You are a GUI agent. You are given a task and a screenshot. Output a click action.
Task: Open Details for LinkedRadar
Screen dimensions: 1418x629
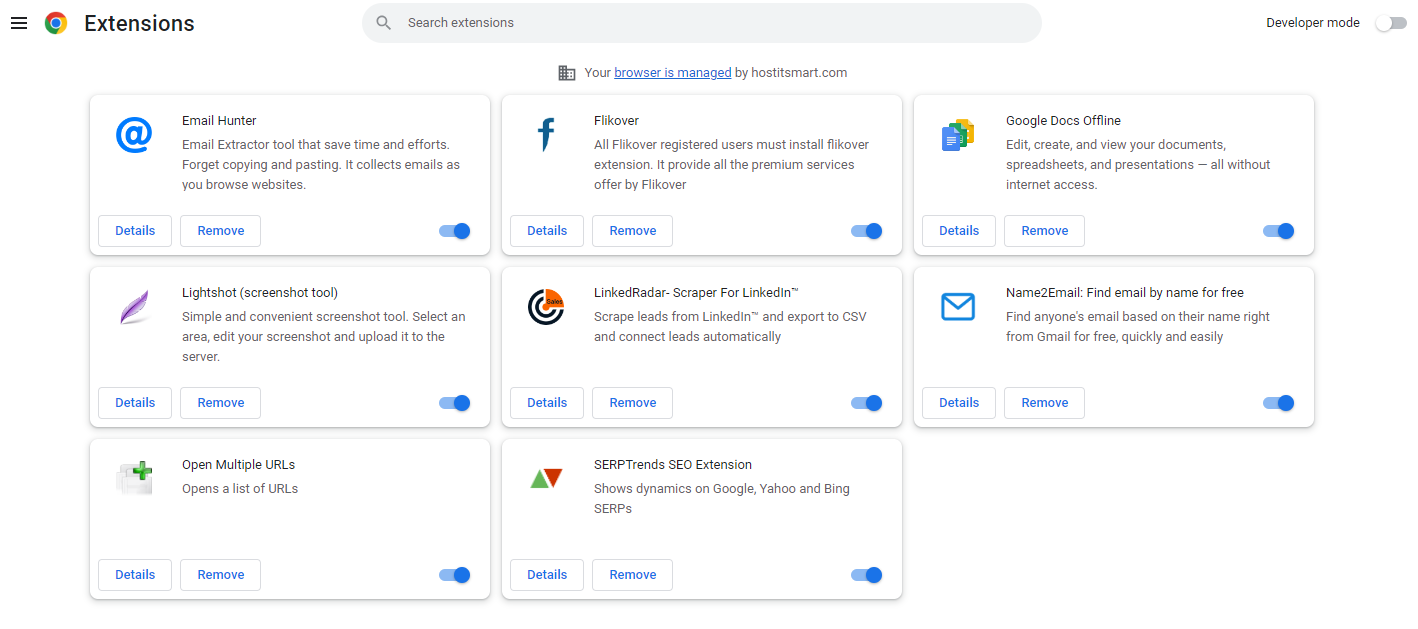click(547, 403)
